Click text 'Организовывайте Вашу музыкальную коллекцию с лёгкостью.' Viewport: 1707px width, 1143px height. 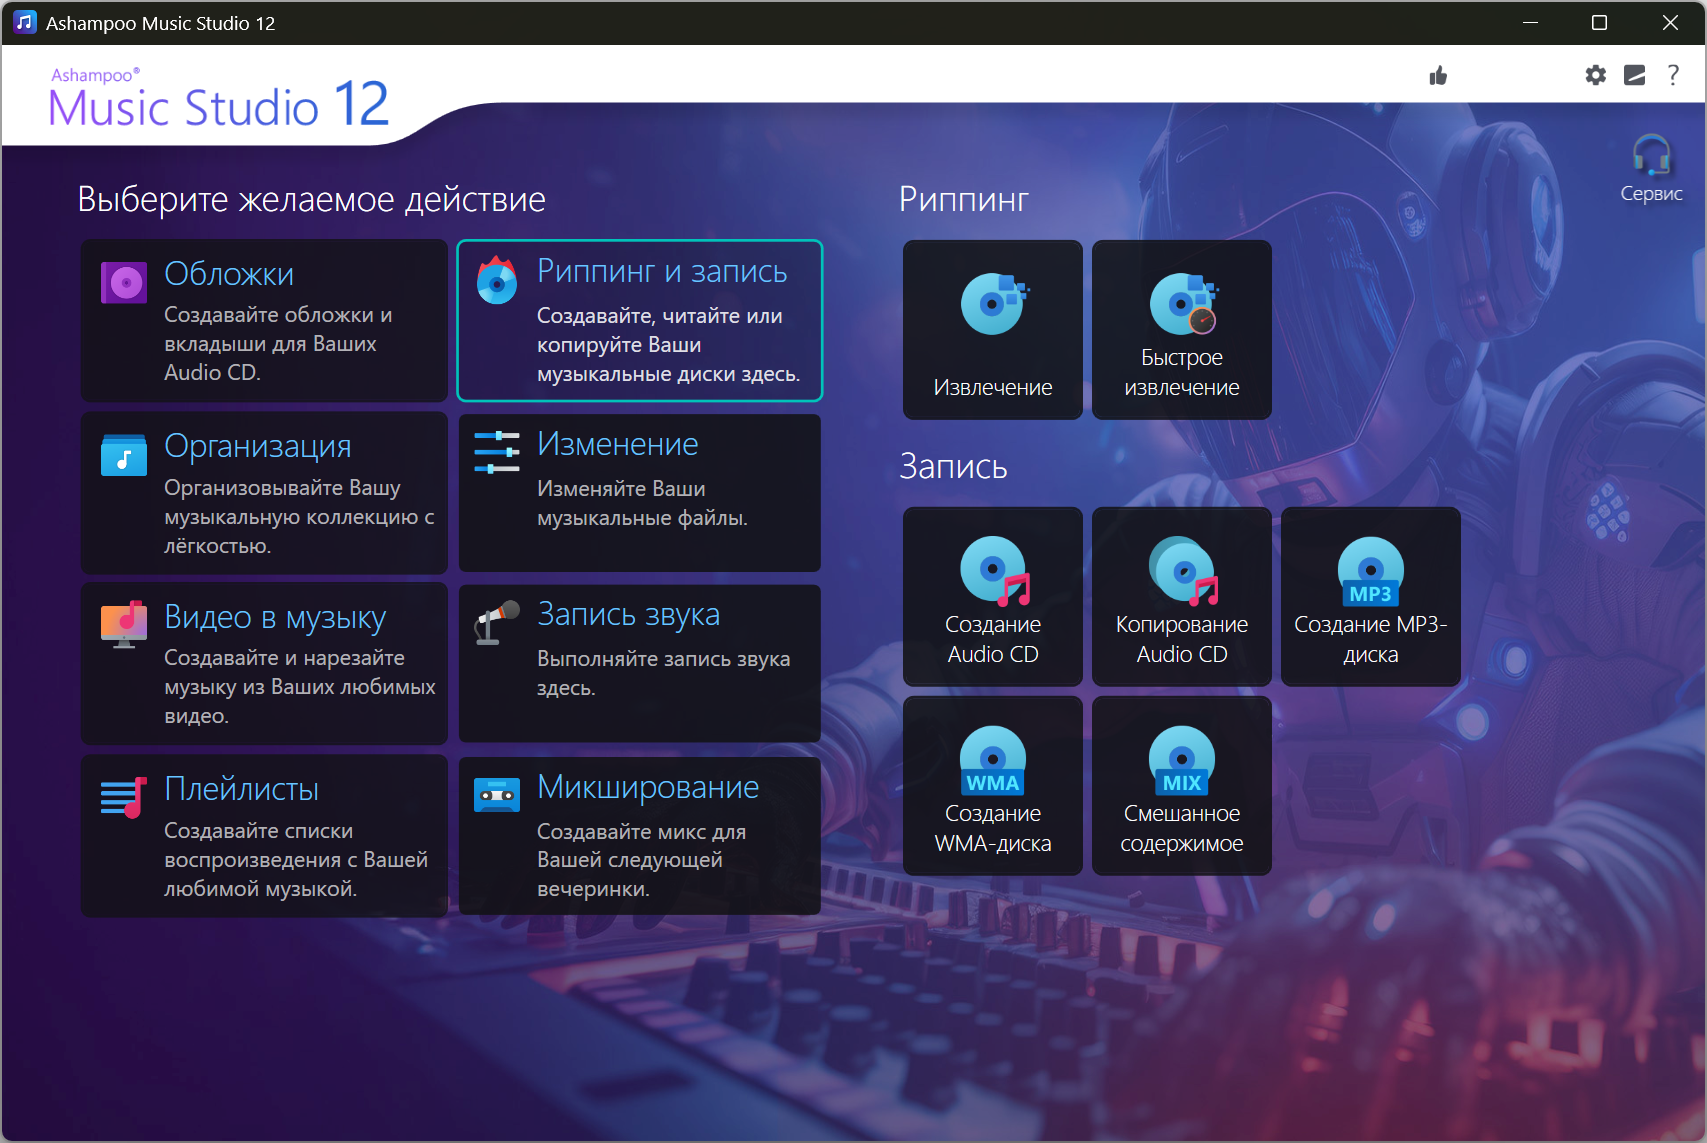tap(299, 516)
